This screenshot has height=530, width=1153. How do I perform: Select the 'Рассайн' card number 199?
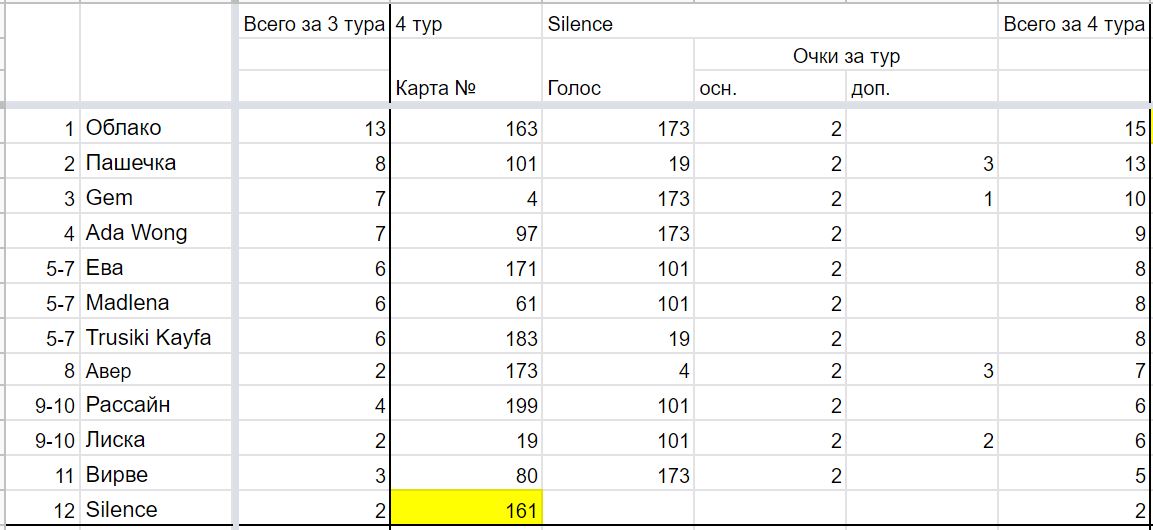466,405
